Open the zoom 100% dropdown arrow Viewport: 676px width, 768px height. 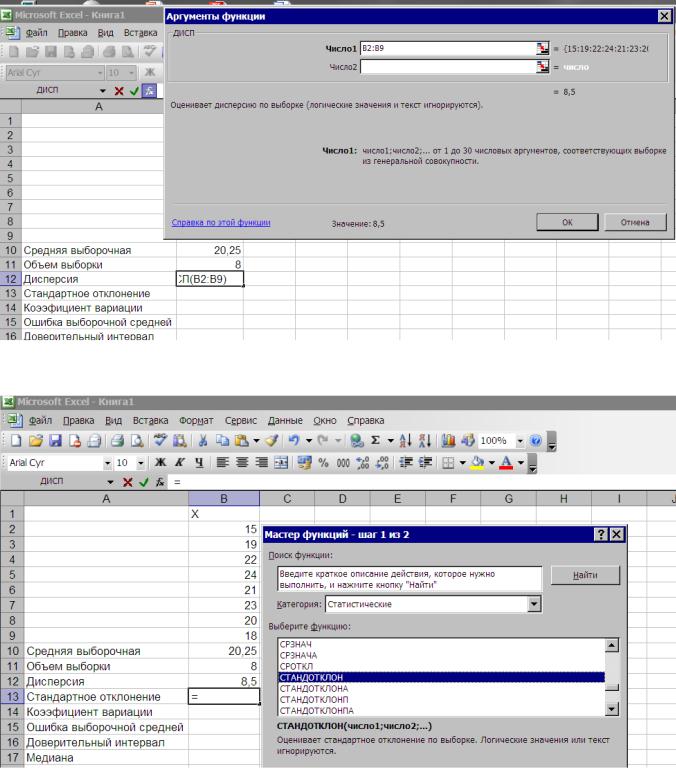[x=520, y=441]
